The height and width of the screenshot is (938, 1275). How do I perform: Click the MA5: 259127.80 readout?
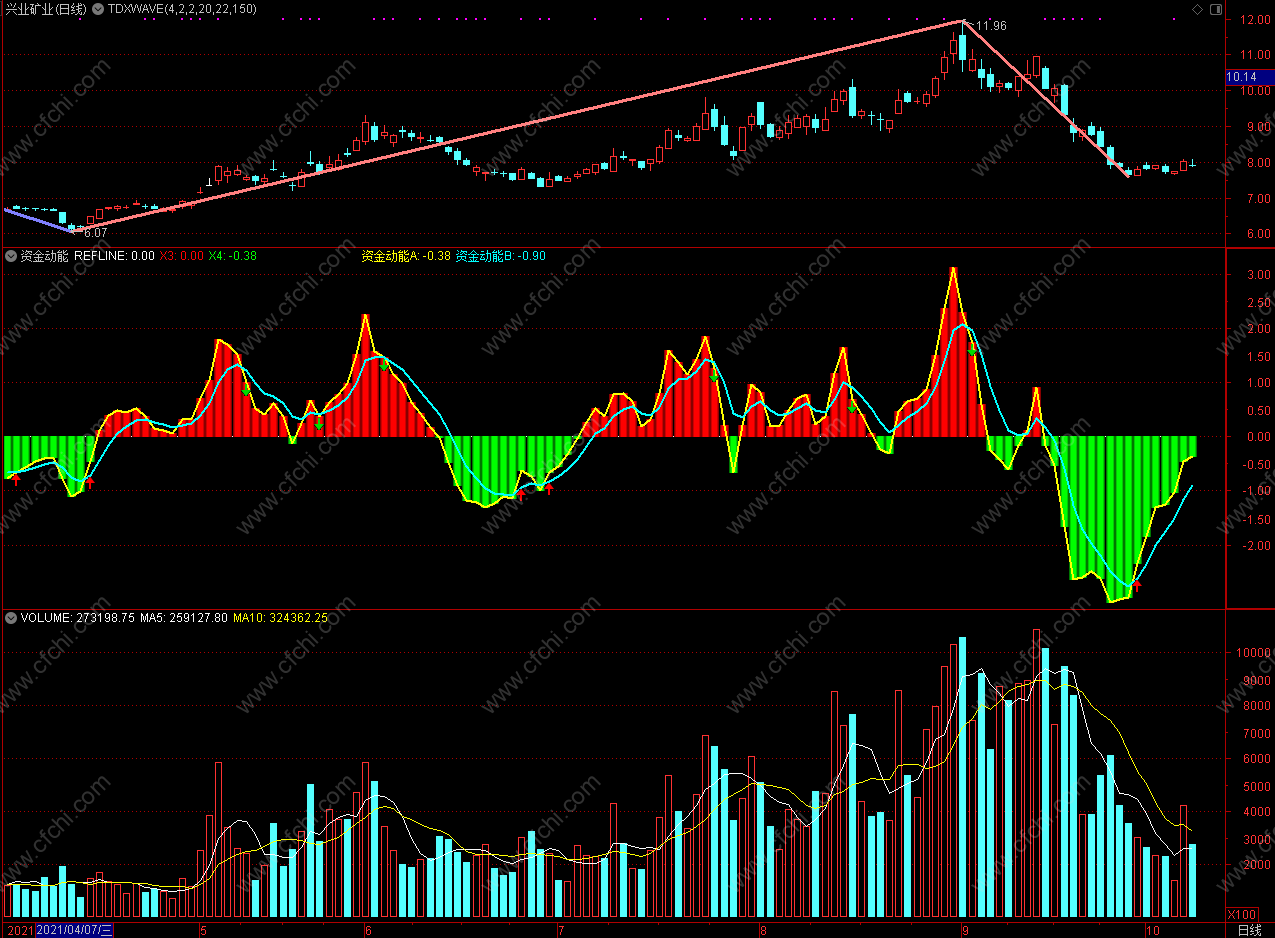[x=184, y=618]
